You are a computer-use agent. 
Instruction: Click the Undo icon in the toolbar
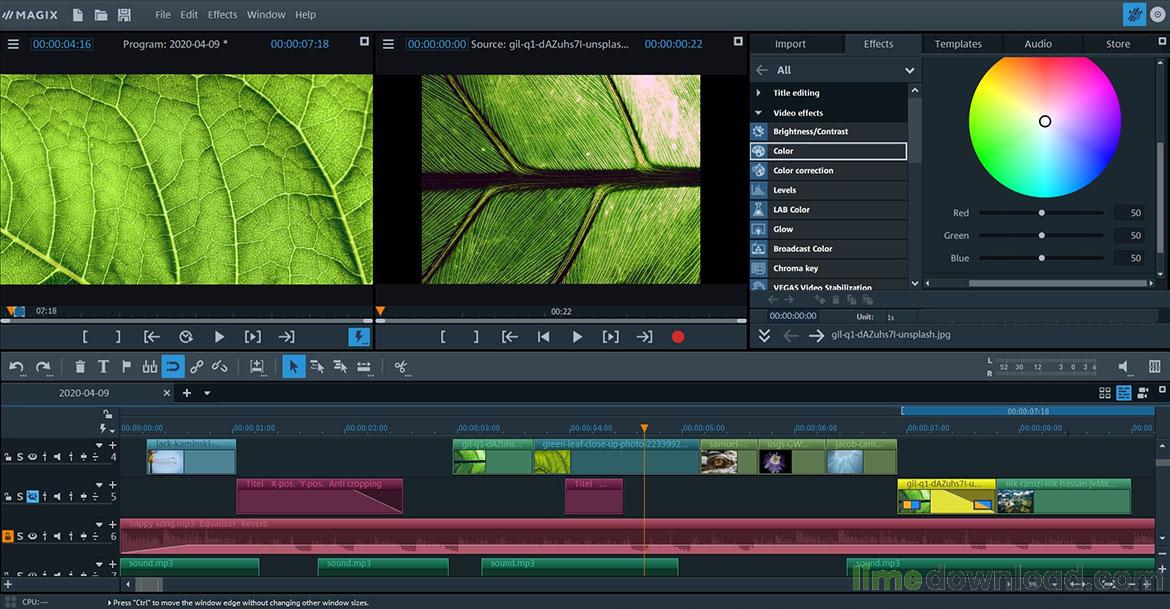click(18, 366)
